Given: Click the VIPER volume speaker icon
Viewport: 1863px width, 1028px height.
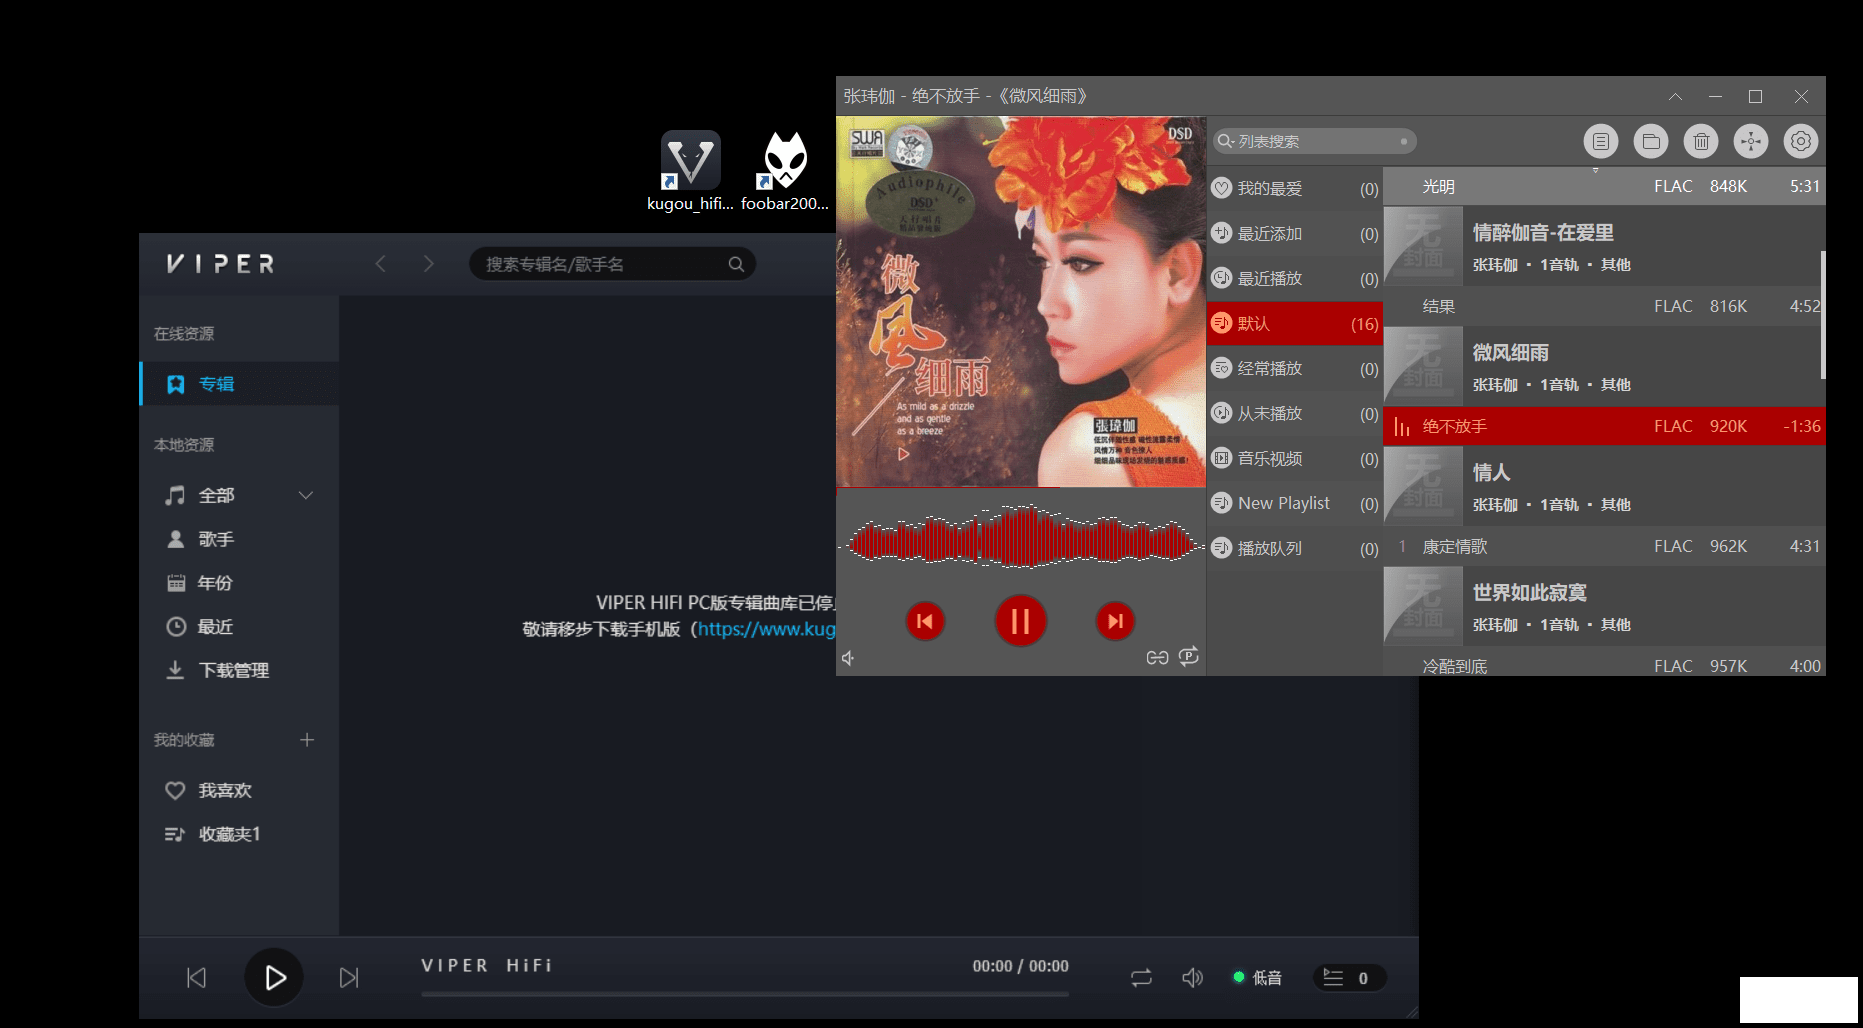Looking at the screenshot, I should [x=1192, y=978].
